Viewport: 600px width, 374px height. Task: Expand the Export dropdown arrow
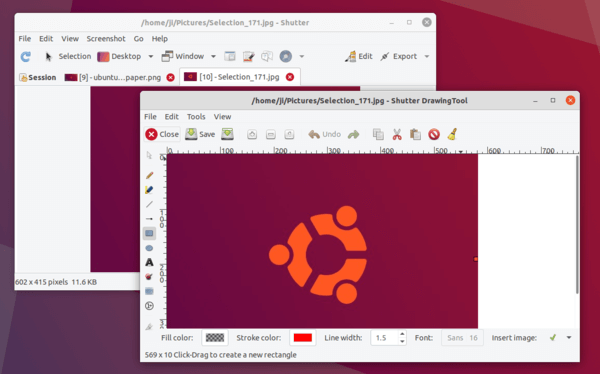[427, 57]
